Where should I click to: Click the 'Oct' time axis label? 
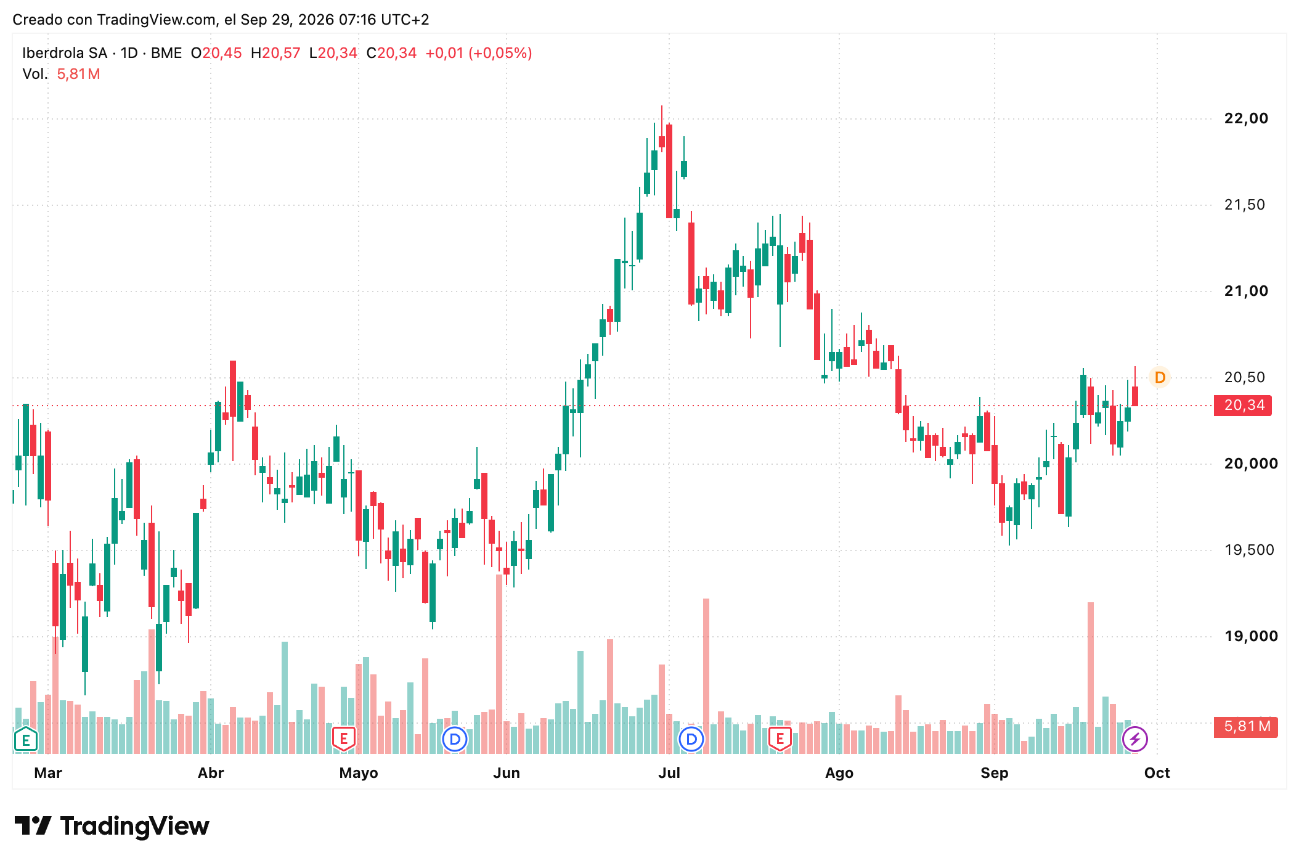tap(1157, 773)
